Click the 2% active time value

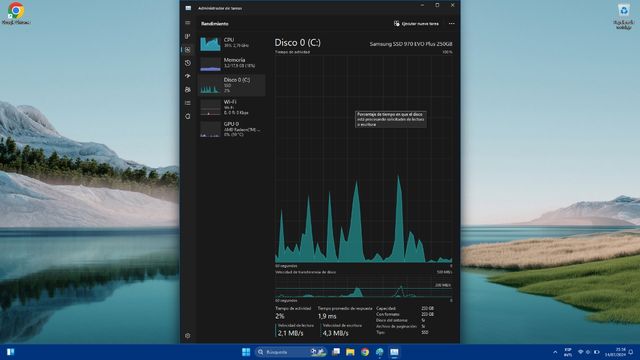click(x=280, y=316)
